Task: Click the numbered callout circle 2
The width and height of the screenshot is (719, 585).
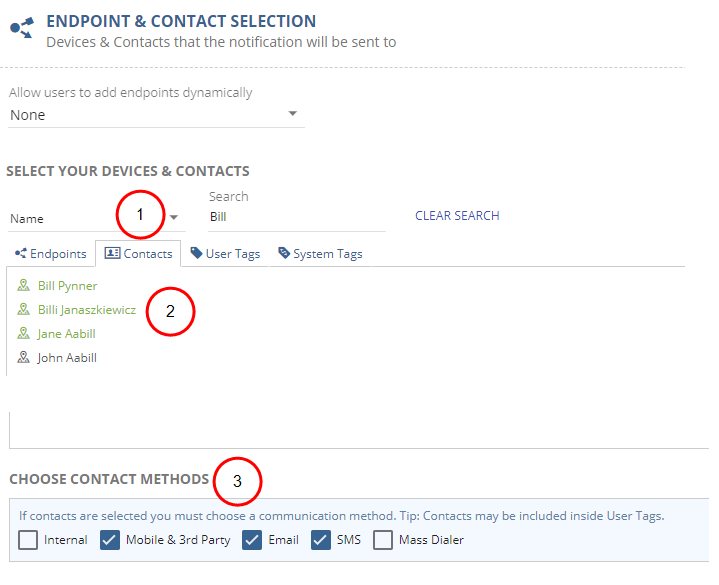Action: tap(170, 311)
